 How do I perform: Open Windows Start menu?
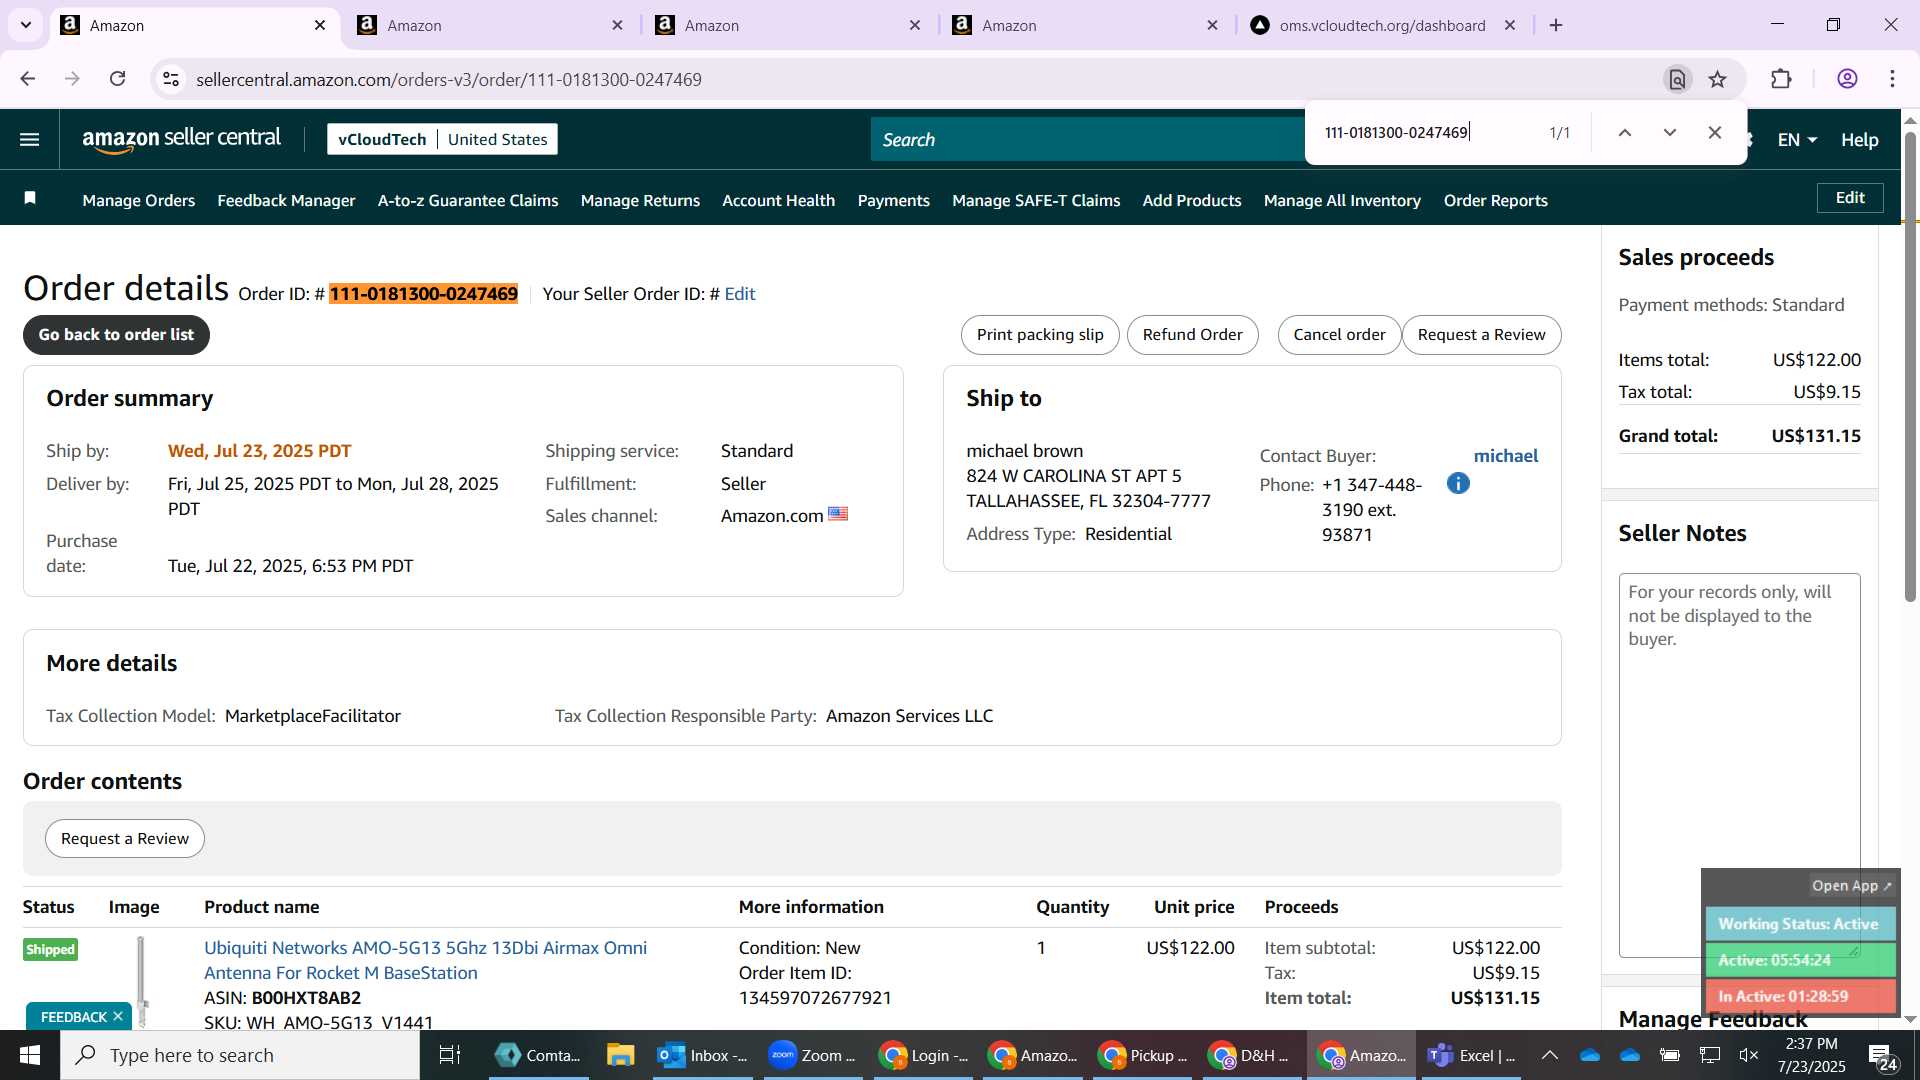[x=29, y=1055]
